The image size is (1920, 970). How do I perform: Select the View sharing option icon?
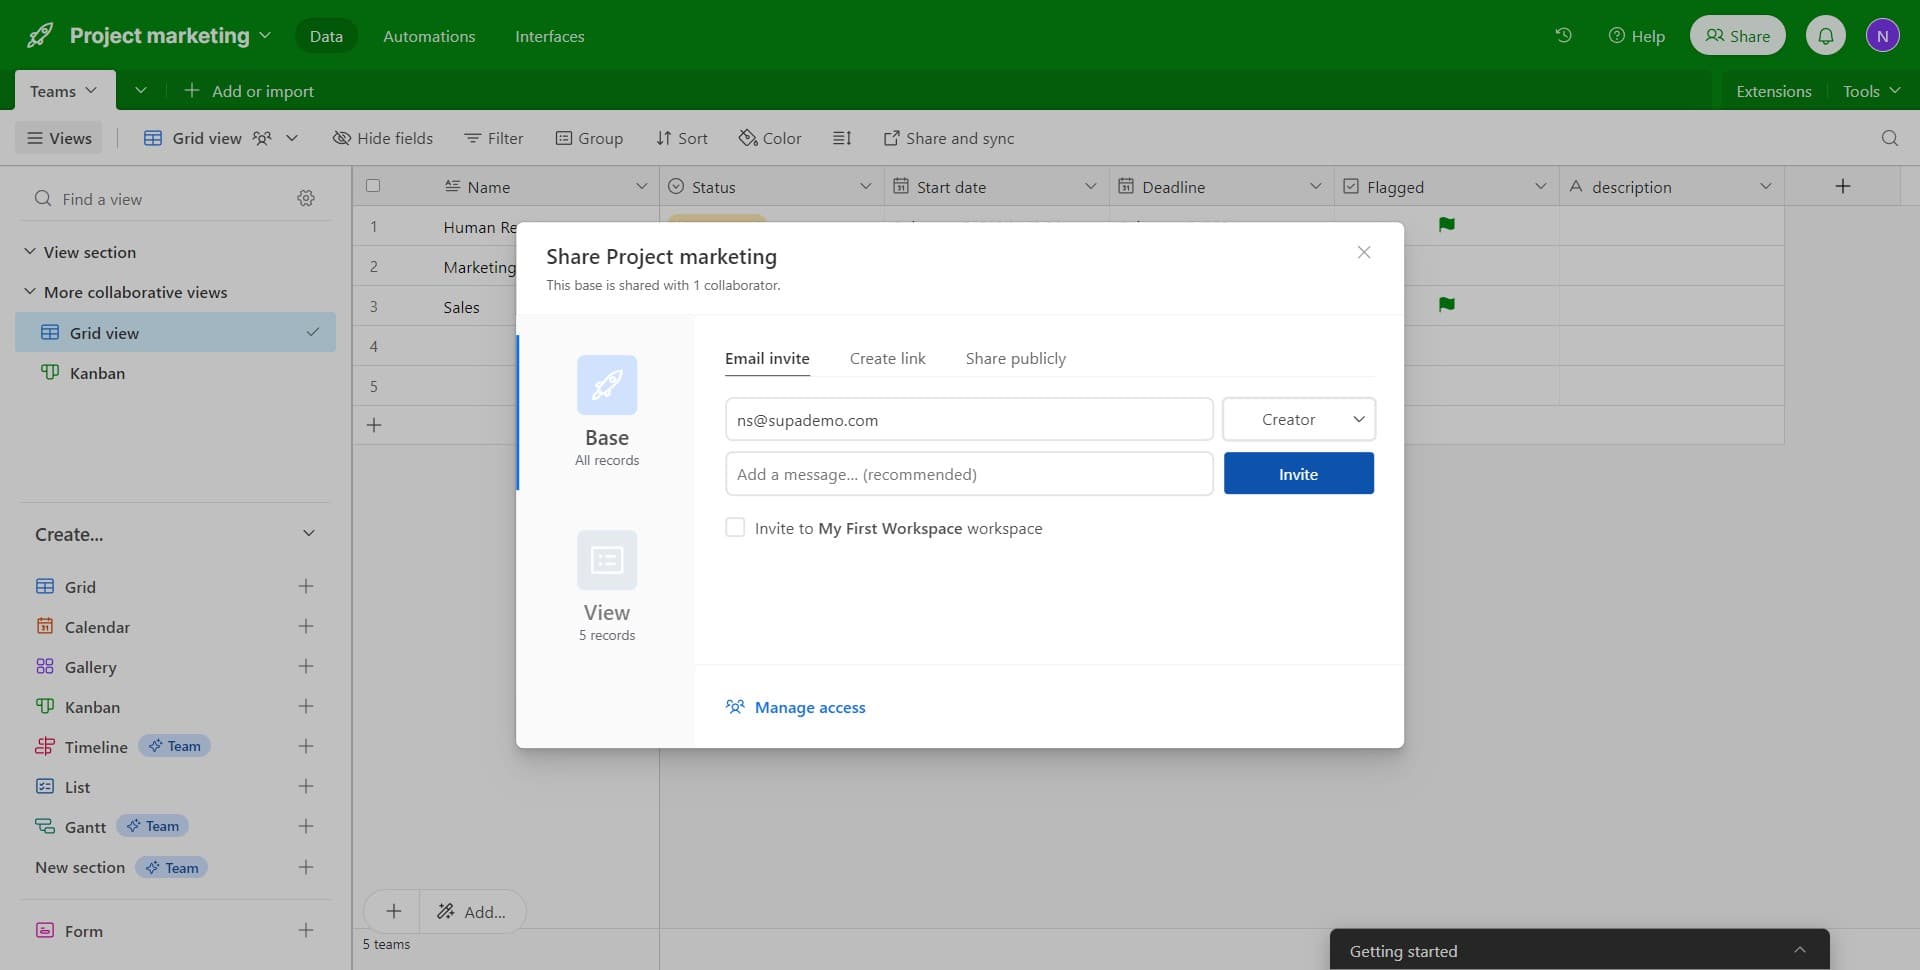point(607,560)
